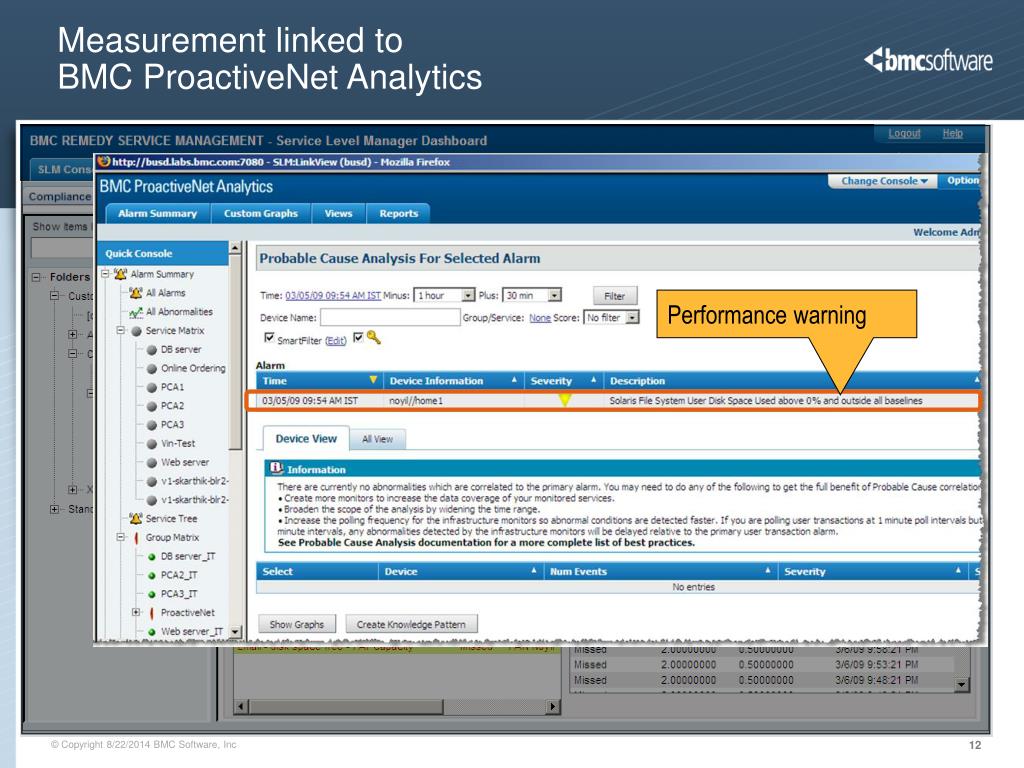Click the Options button in the console header
This screenshot has width=1024, height=768.
pos(961,181)
